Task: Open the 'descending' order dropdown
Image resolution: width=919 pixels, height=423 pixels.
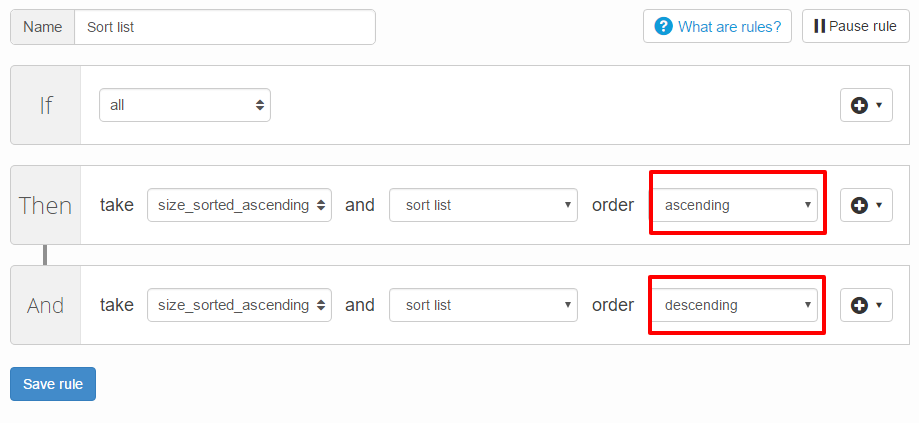Action: [735, 305]
